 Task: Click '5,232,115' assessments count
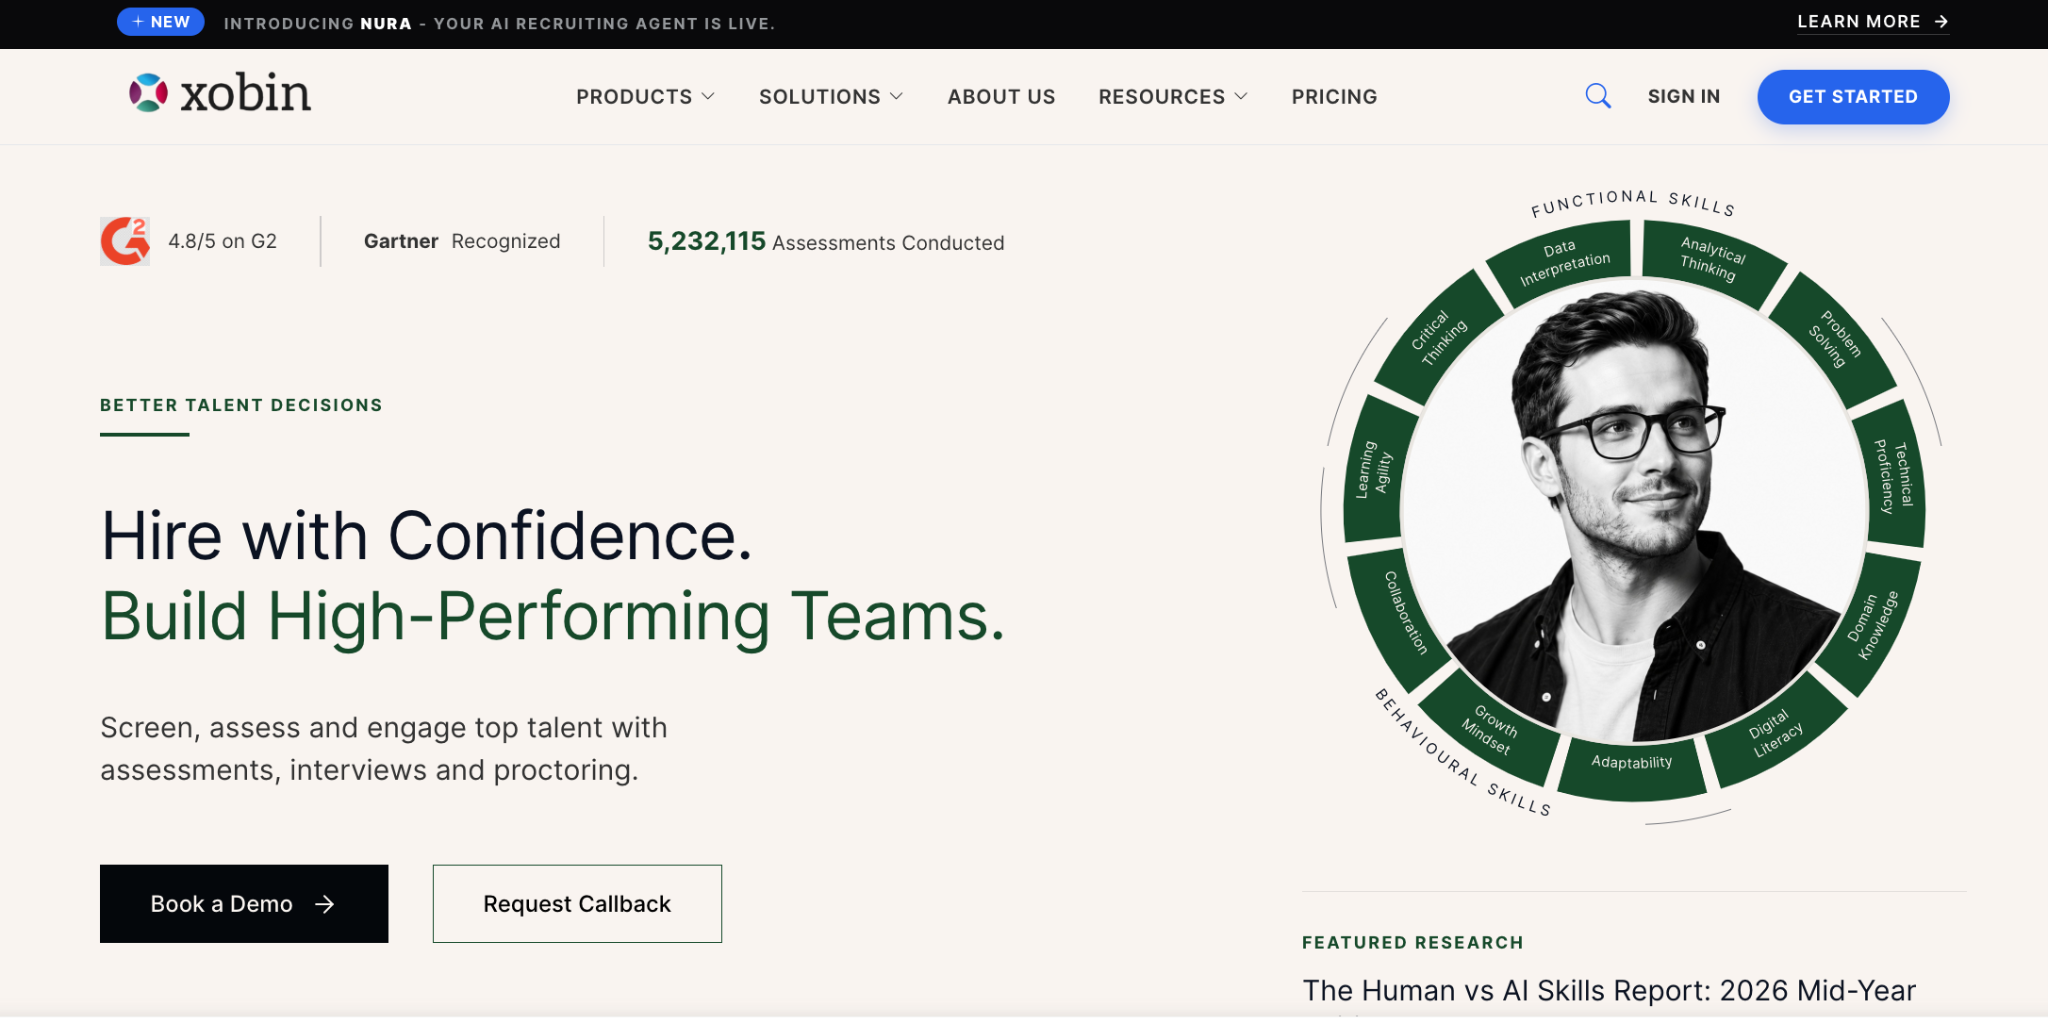tap(706, 241)
